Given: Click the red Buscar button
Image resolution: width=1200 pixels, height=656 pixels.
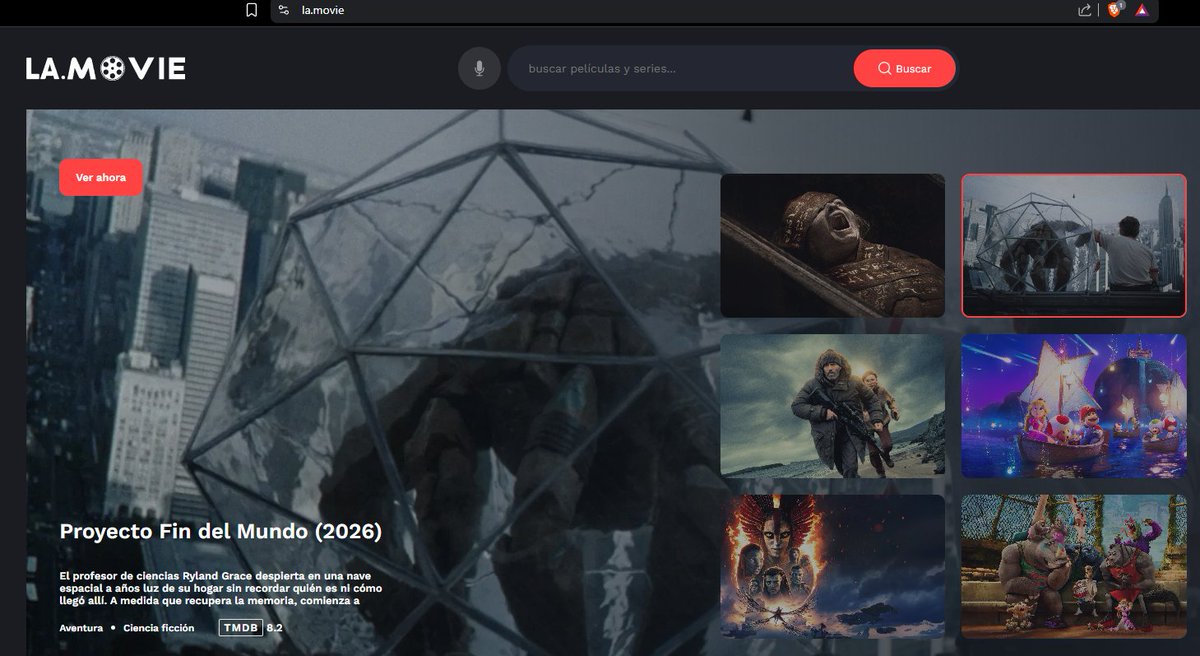Looking at the screenshot, I should [x=904, y=69].
